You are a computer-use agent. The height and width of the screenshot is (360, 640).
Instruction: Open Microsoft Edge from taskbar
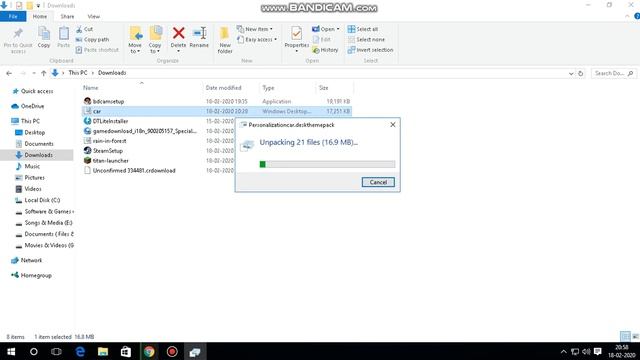coord(80,351)
